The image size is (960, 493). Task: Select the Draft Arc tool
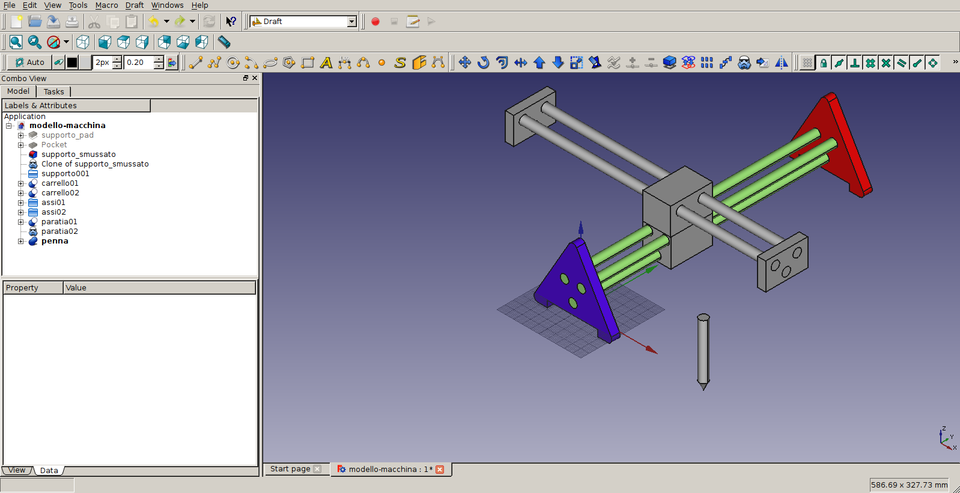[251, 62]
